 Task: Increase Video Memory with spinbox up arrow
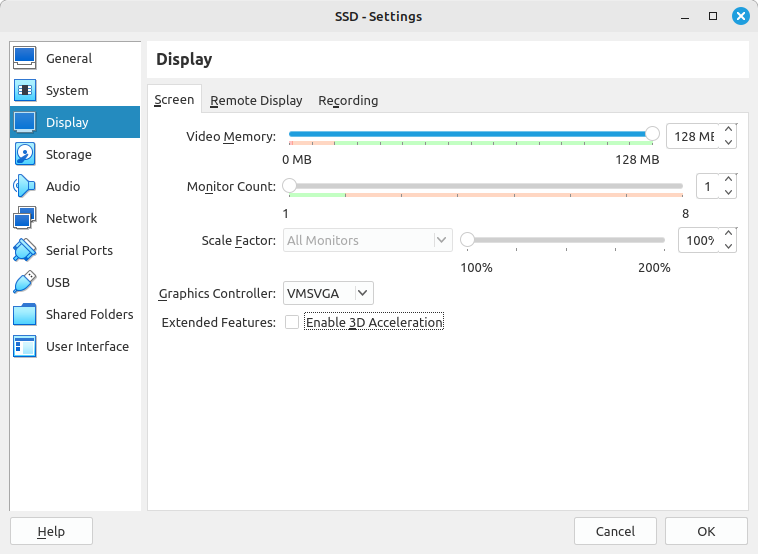[x=728, y=129]
